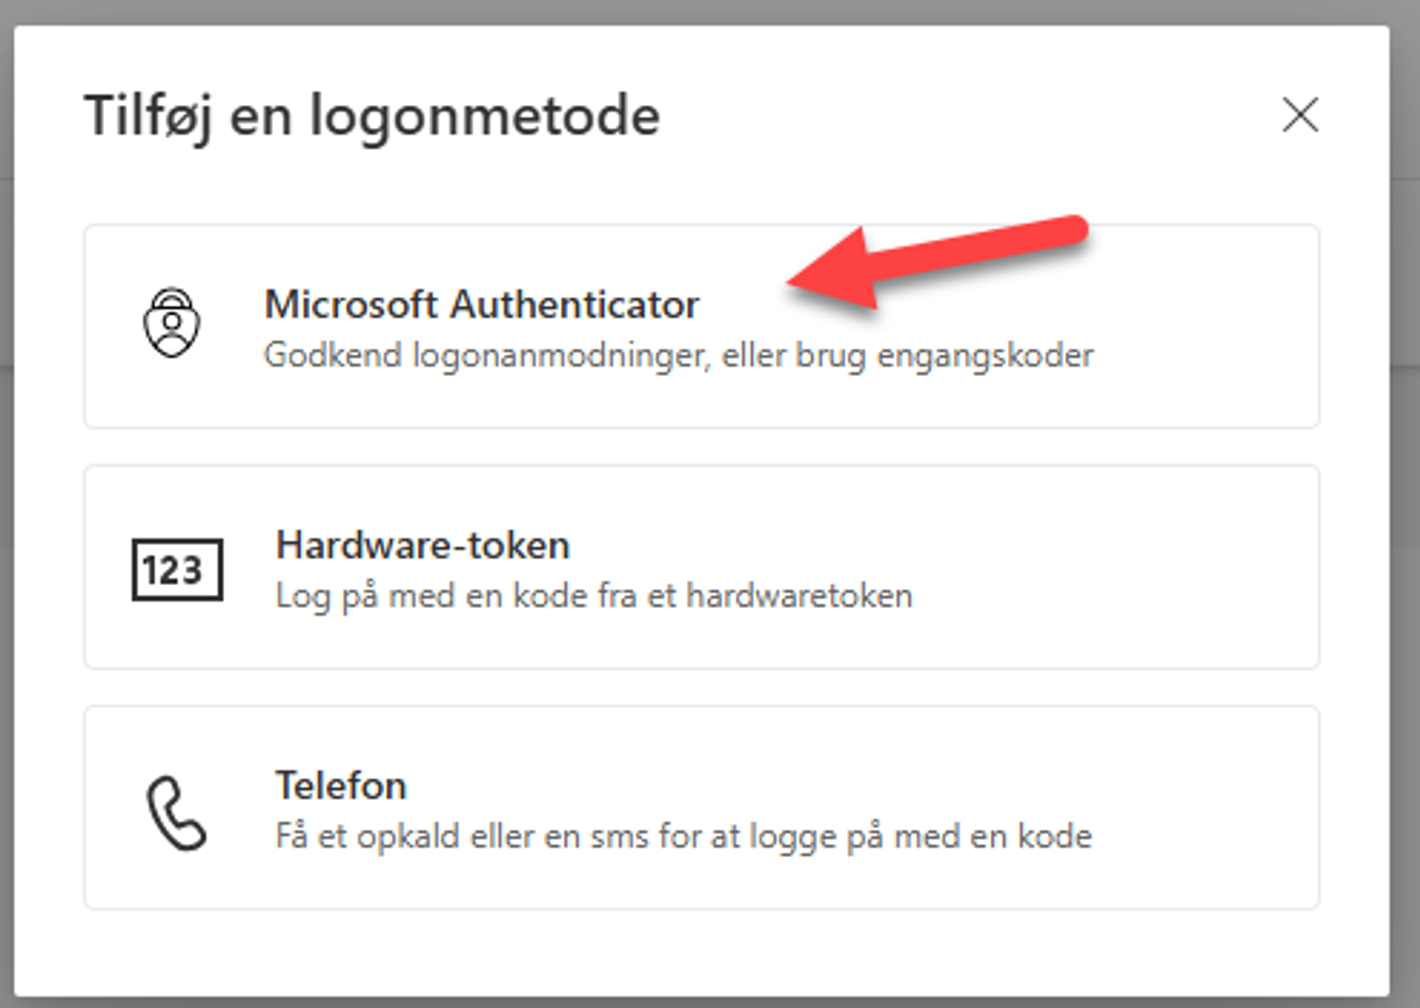Viewport: 1420px width, 1008px height.
Task: Pick the Telefon heading
Action: [x=341, y=786]
